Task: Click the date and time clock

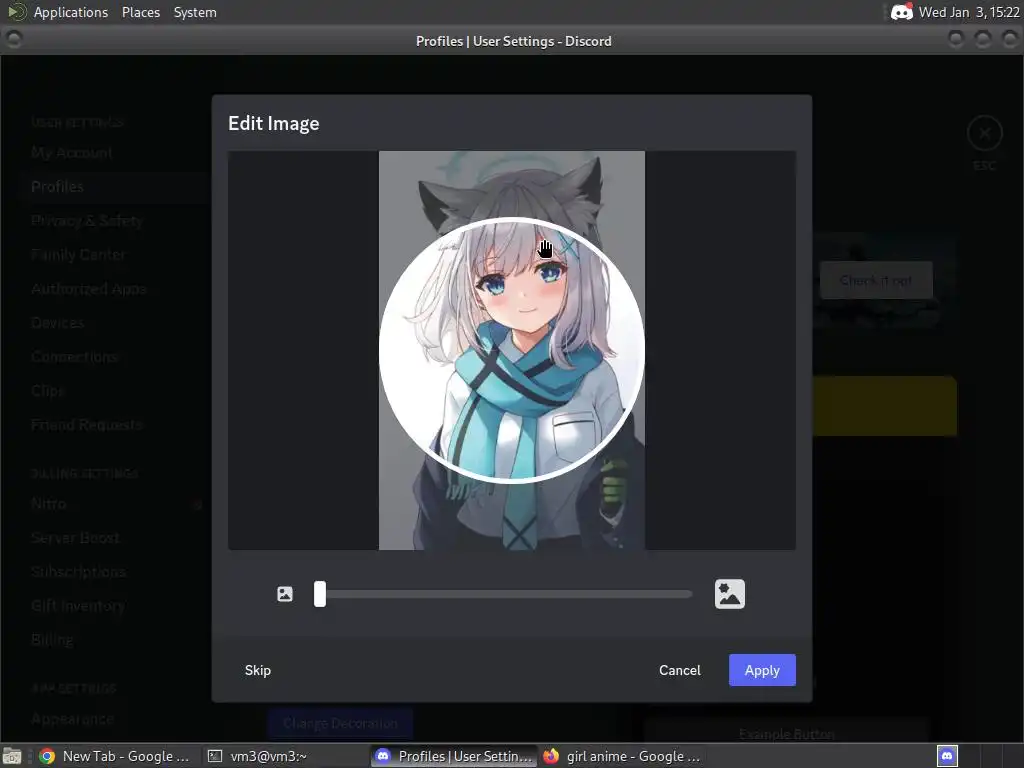Action: (969, 12)
